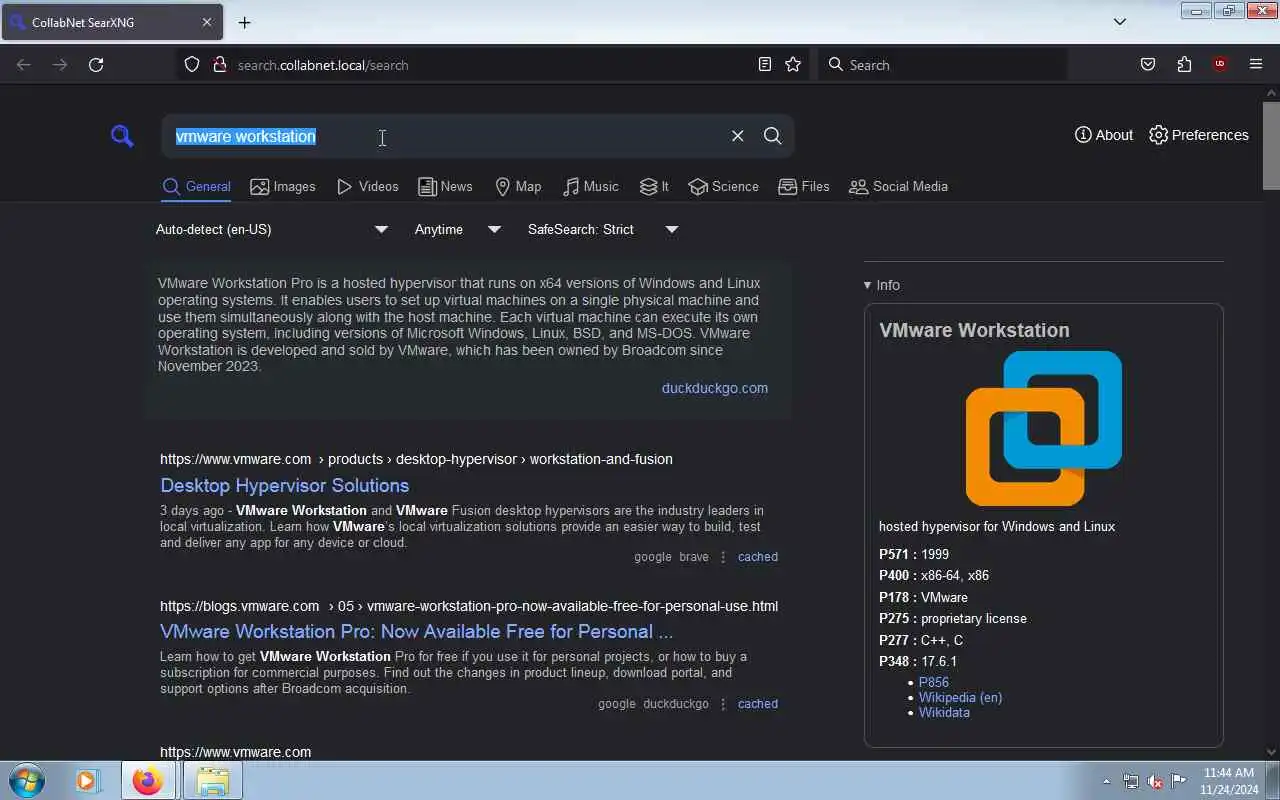Open more options dots for Desktop Hypervisor result
The height and width of the screenshot is (800, 1280).
[x=723, y=557]
